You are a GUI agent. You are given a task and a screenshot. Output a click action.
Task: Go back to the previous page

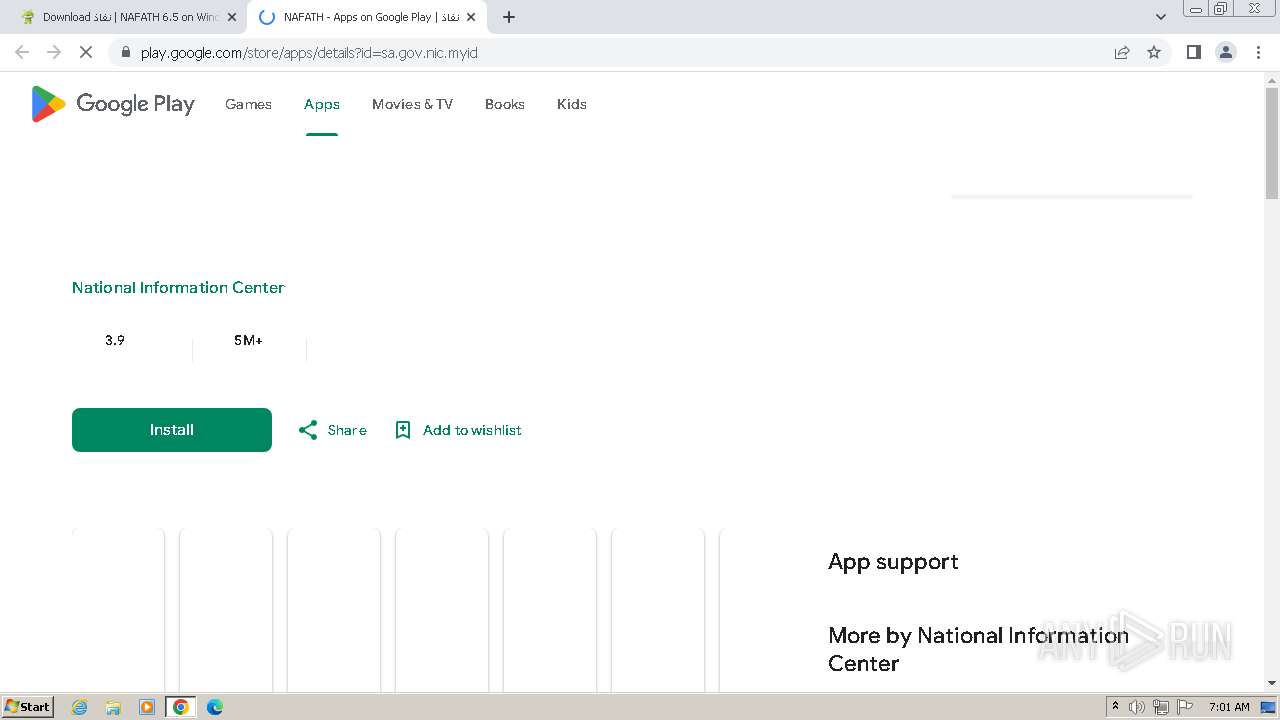click(22, 52)
